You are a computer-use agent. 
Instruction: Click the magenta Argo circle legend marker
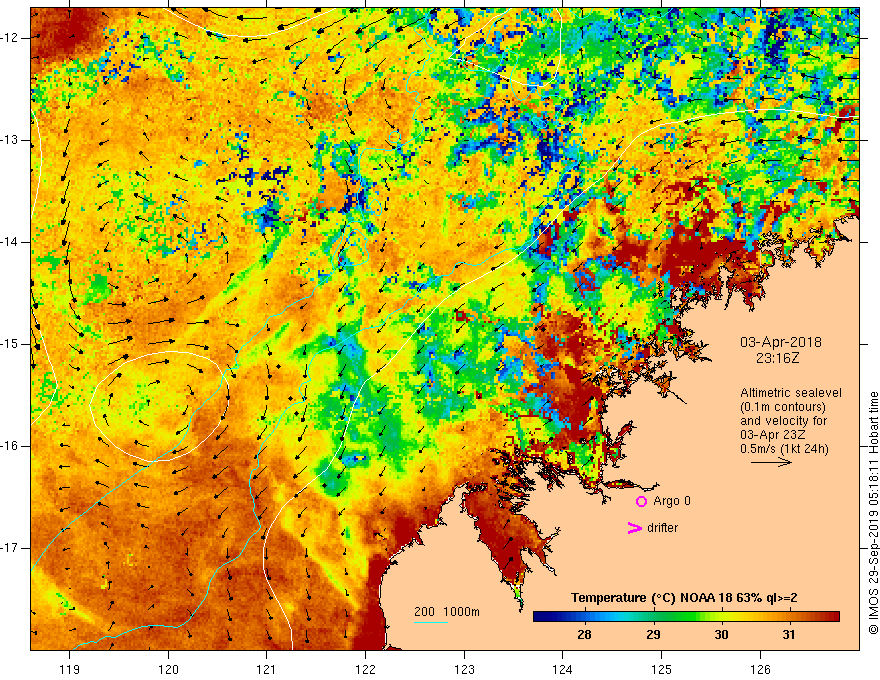click(x=641, y=501)
